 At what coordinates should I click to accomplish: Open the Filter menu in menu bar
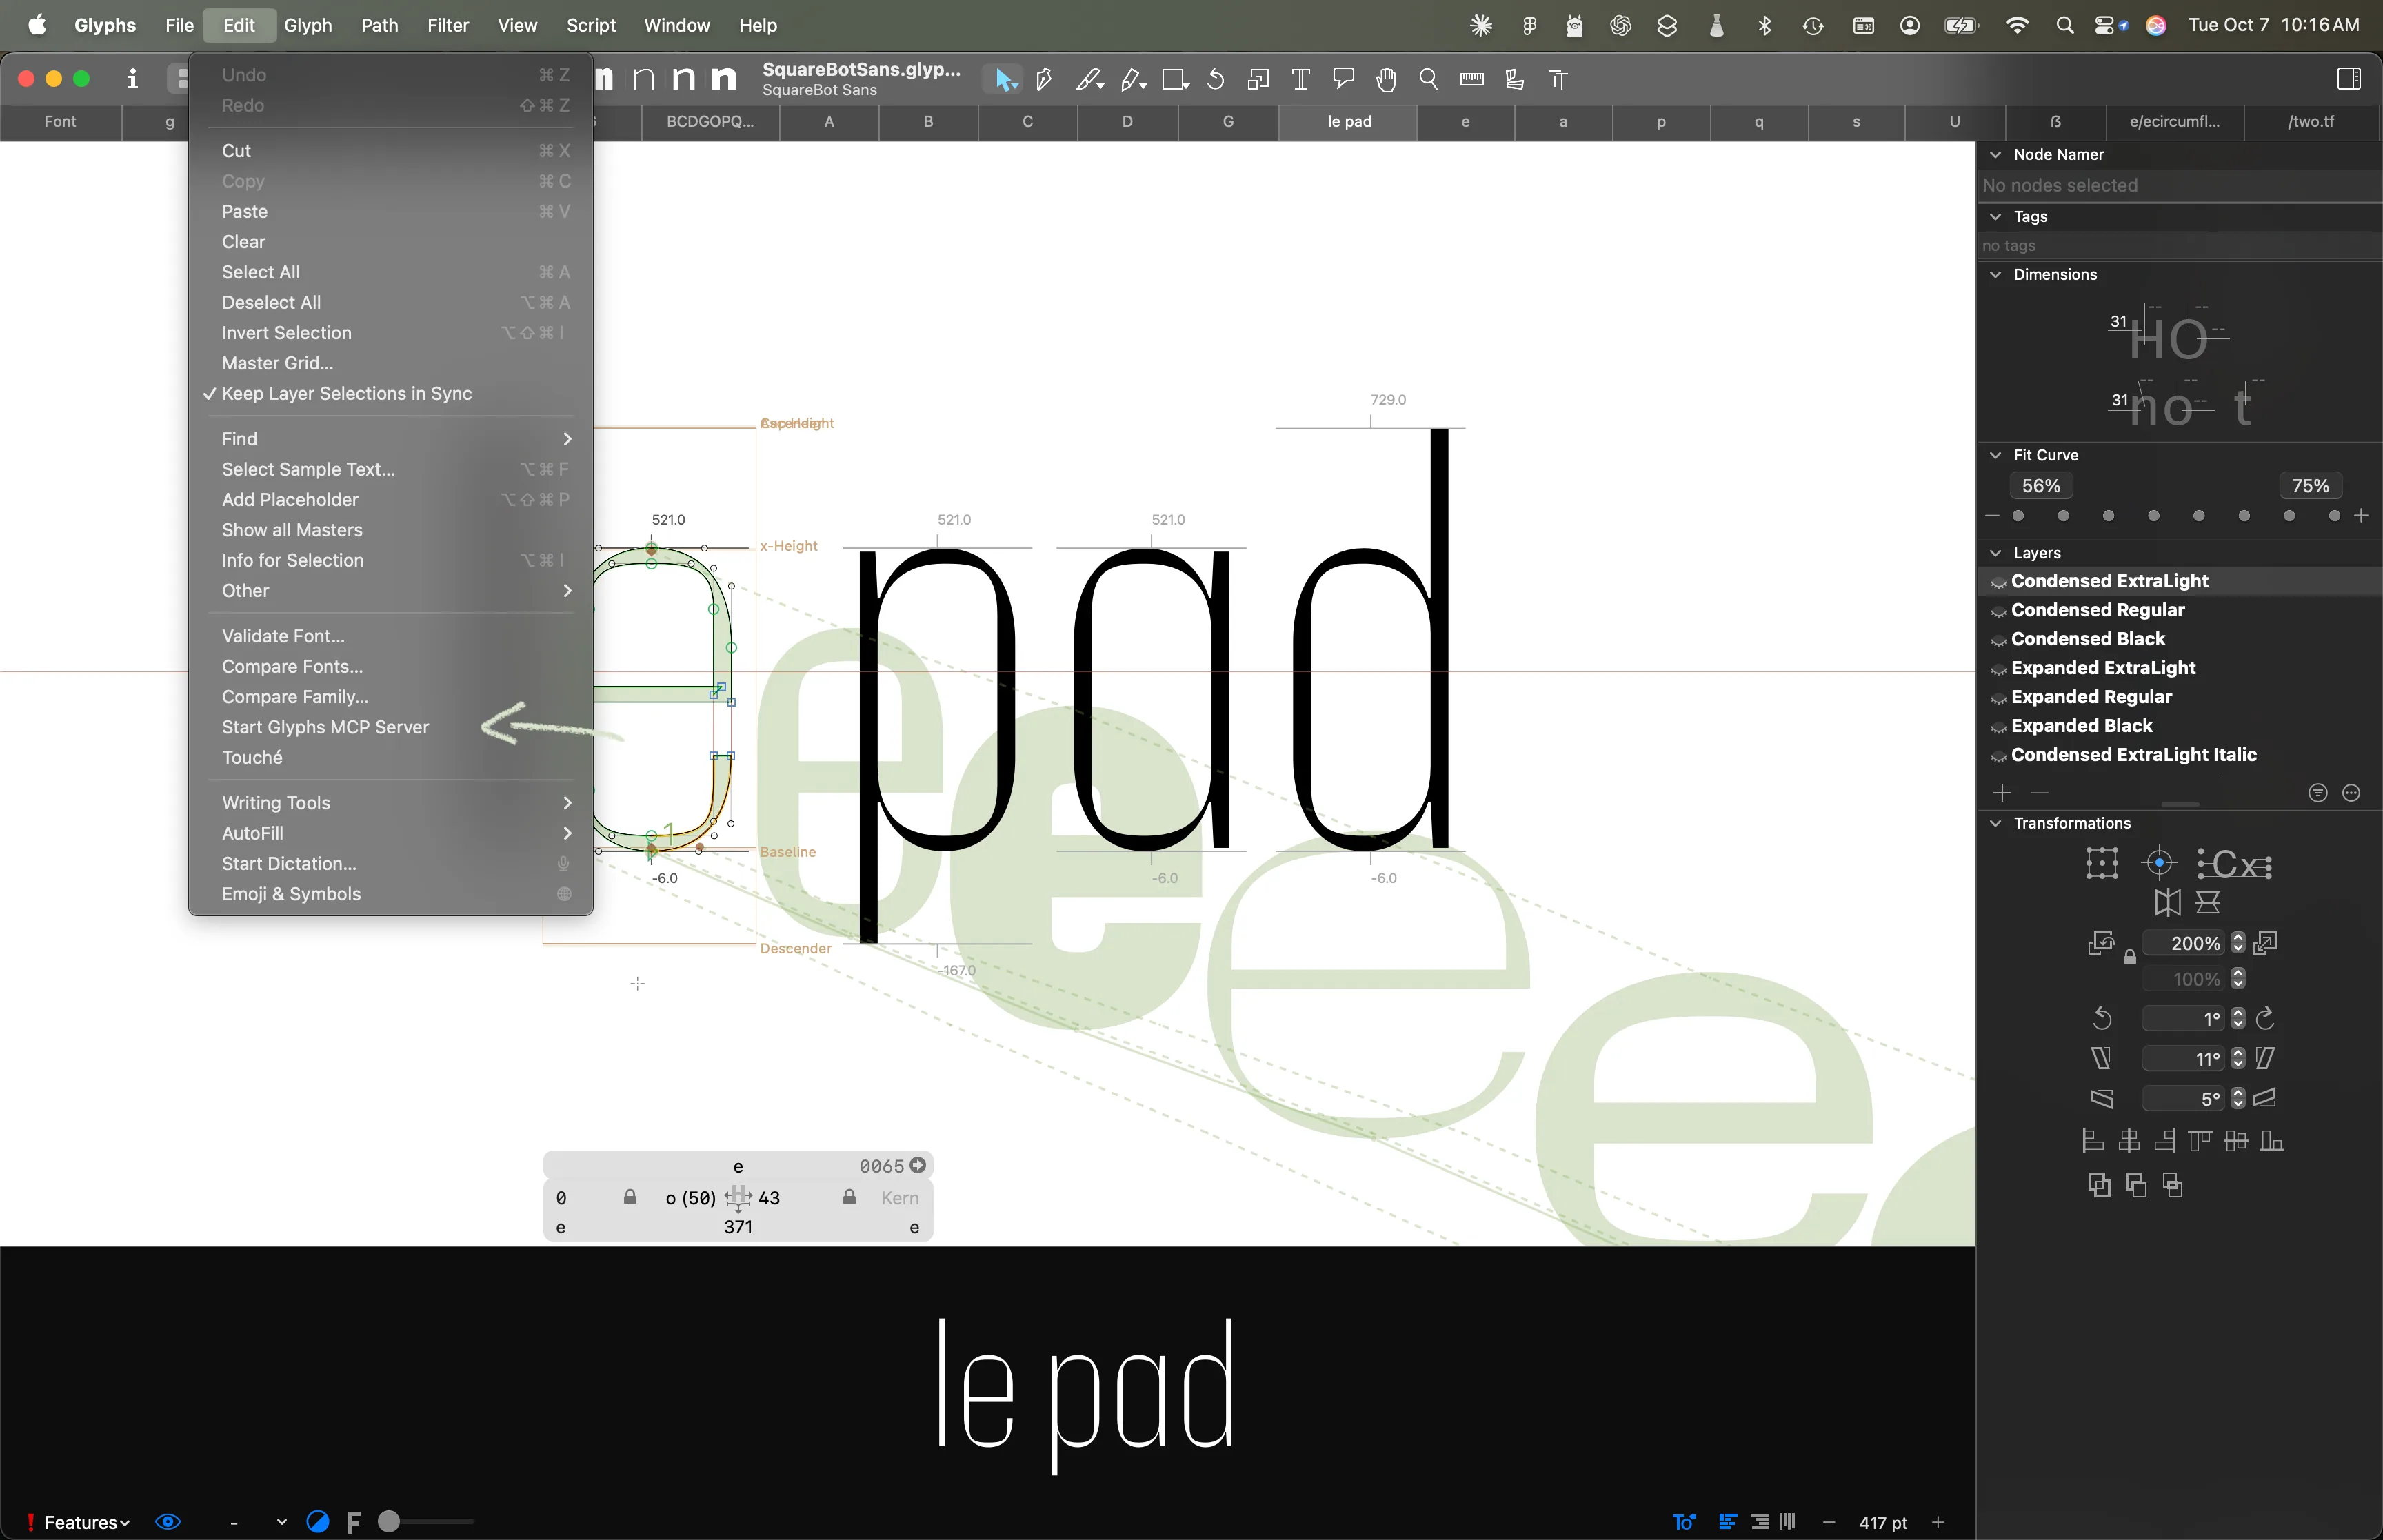(447, 25)
